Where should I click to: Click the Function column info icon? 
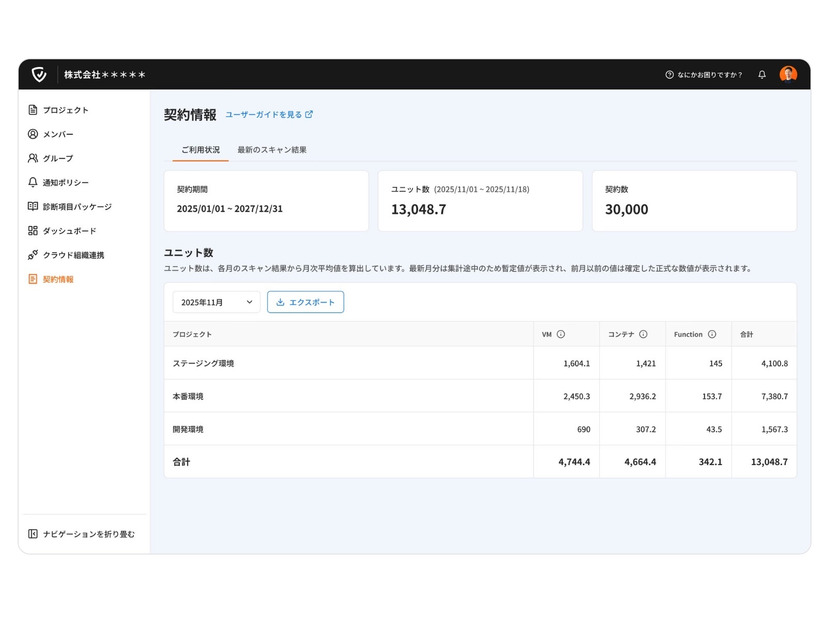(712, 334)
